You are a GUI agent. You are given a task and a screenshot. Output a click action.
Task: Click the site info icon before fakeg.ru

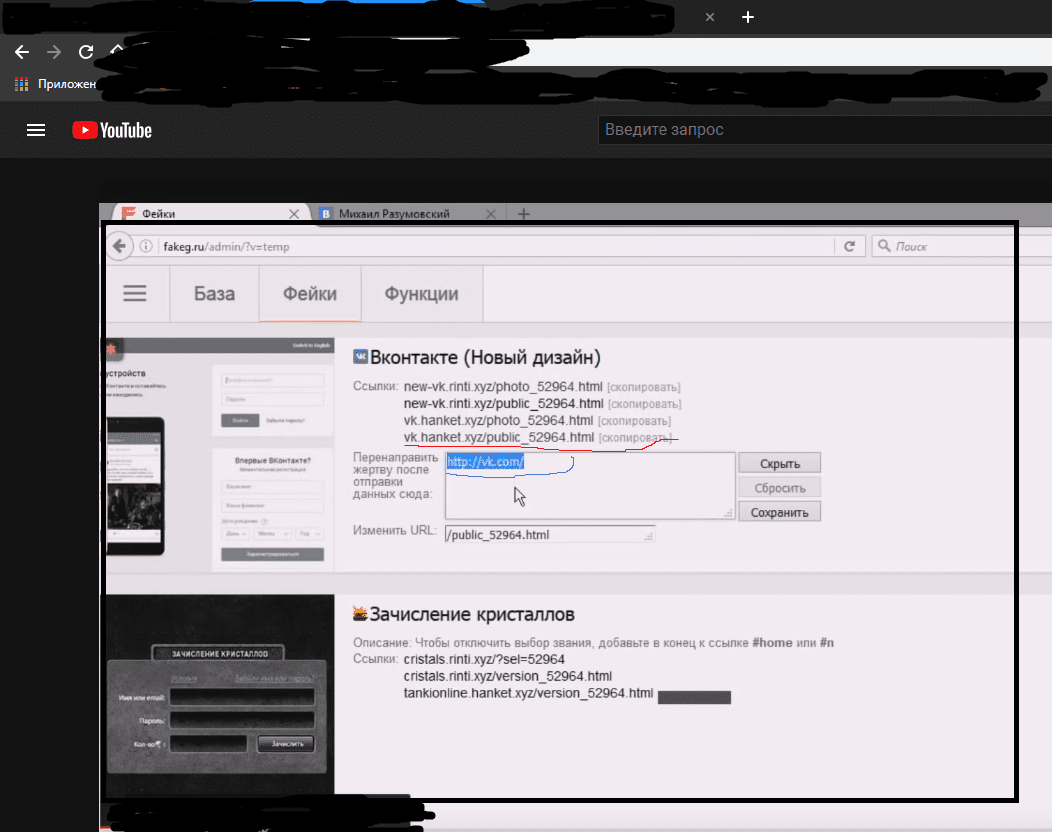pos(146,246)
